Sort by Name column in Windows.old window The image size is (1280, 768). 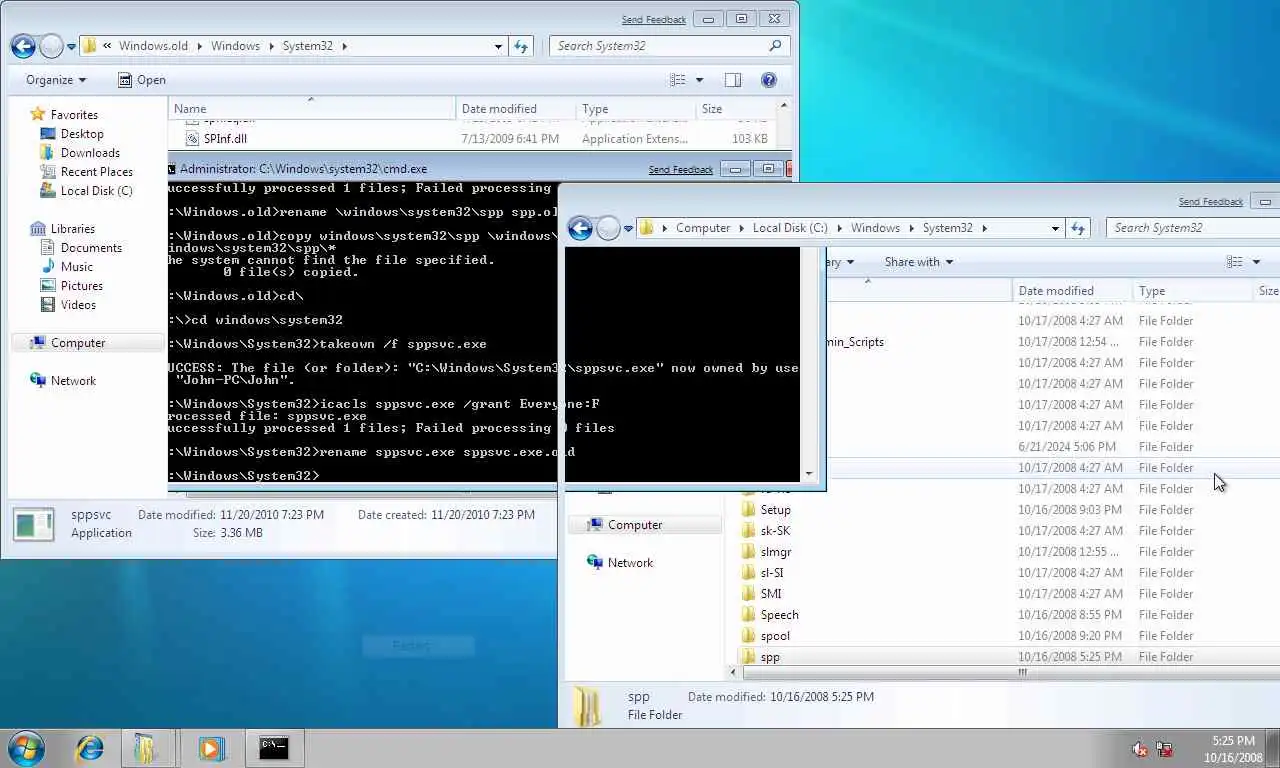click(x=312, y=109)
